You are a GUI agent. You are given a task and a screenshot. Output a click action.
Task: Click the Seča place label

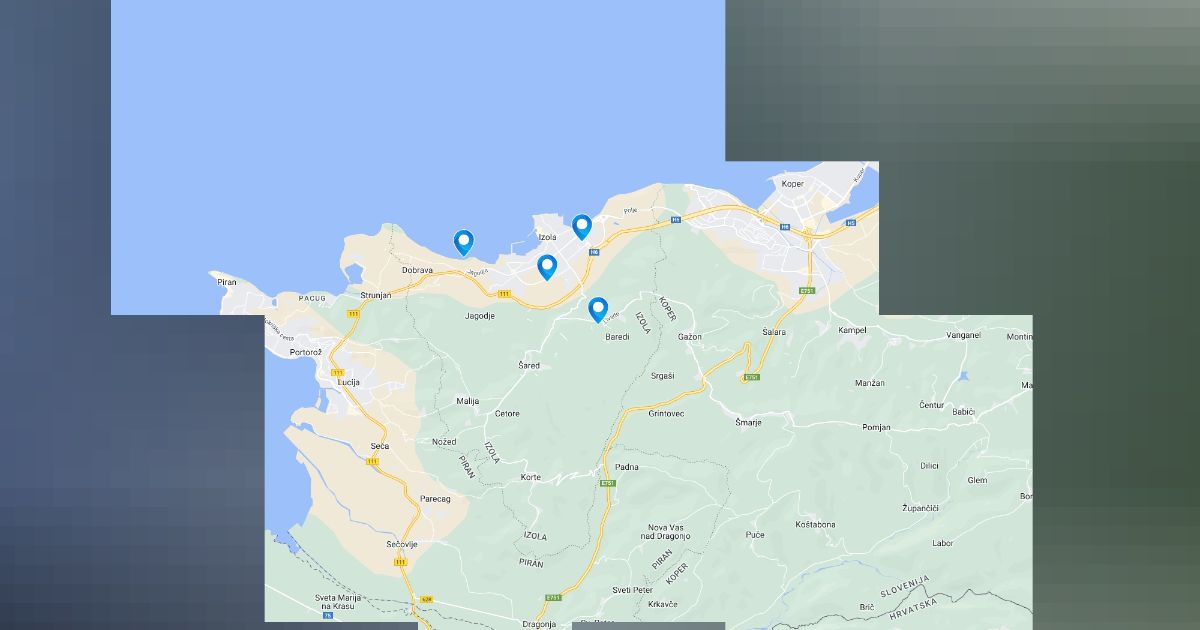click(379, 446)
